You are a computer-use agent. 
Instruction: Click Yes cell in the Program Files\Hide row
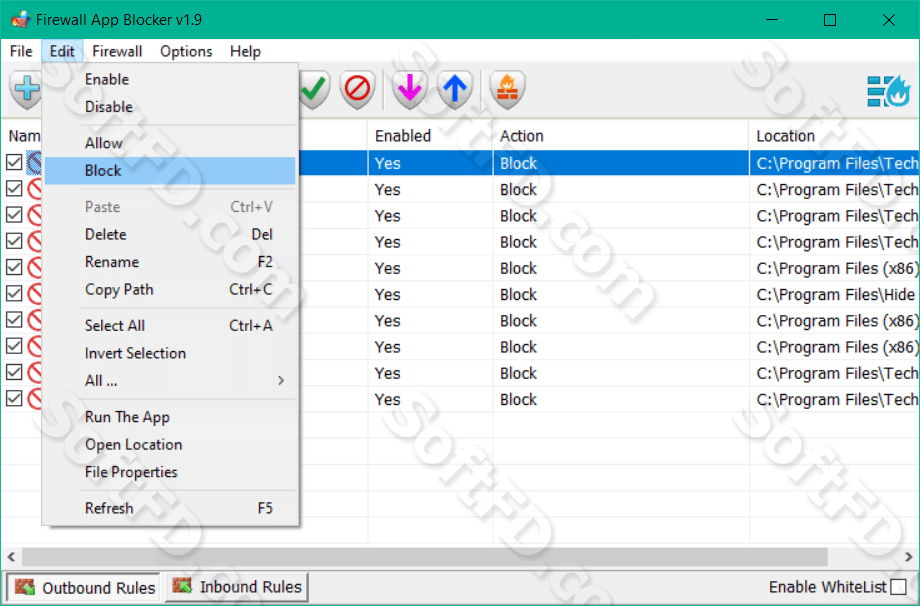click(430, 294)
